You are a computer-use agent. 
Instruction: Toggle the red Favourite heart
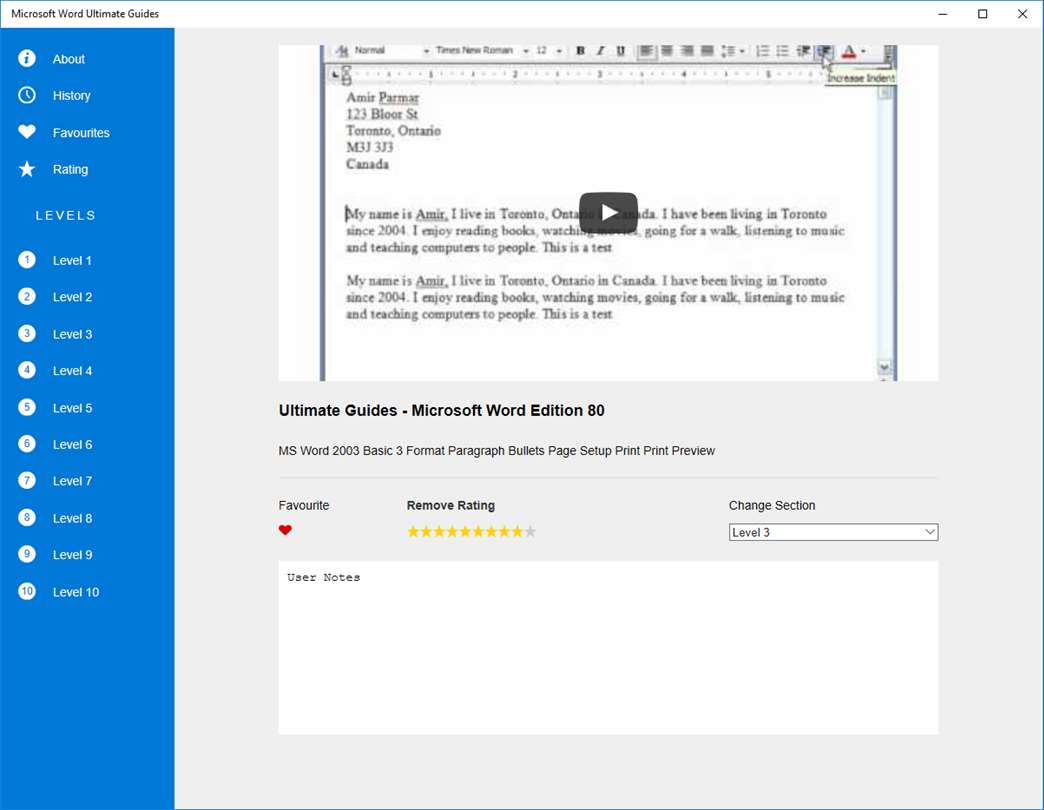(x=285, y=530)
